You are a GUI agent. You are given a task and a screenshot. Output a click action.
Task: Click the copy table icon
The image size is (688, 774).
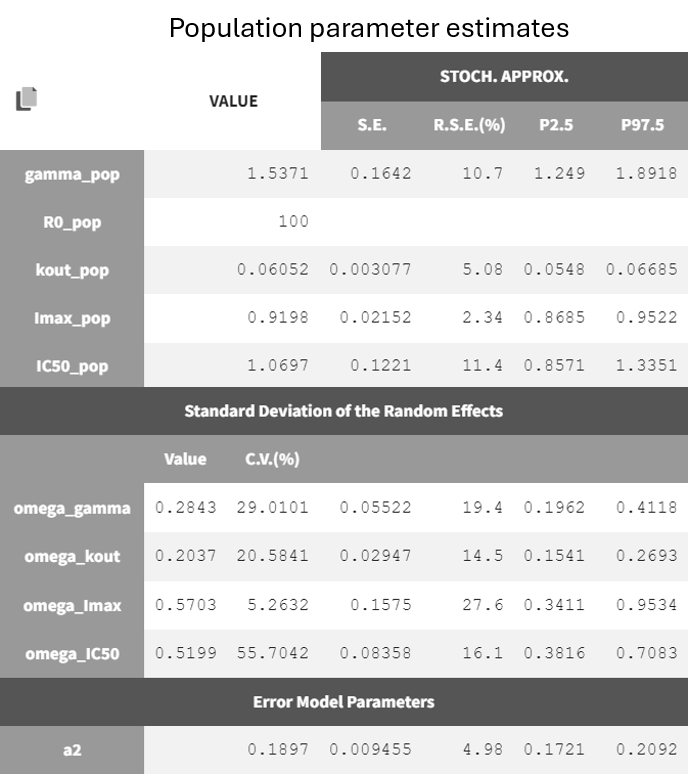click(27, 99)
